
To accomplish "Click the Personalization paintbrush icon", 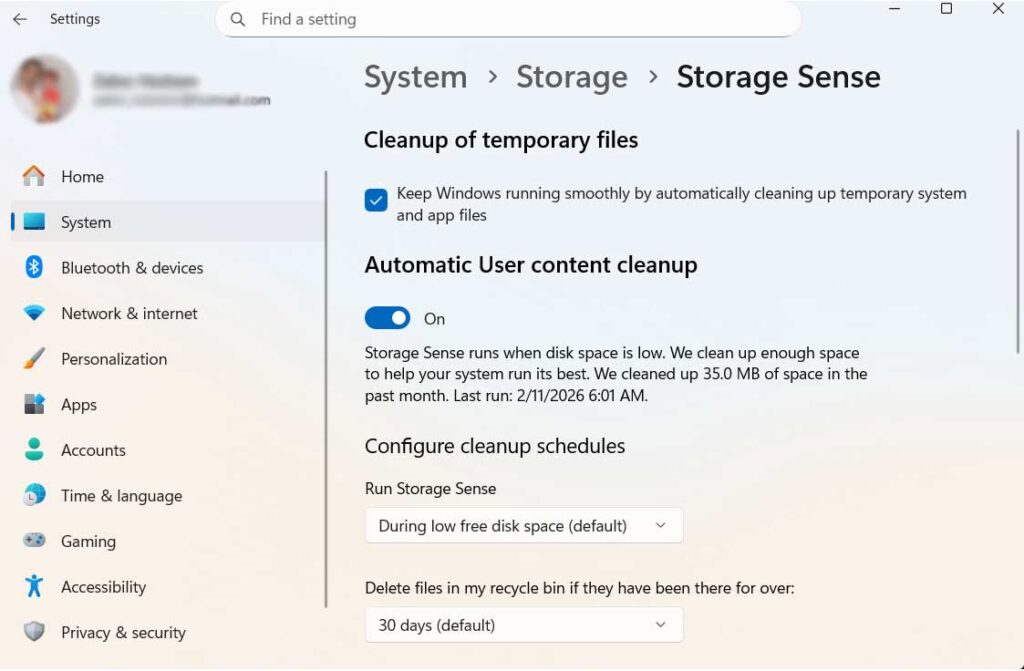I will [34, 359].
